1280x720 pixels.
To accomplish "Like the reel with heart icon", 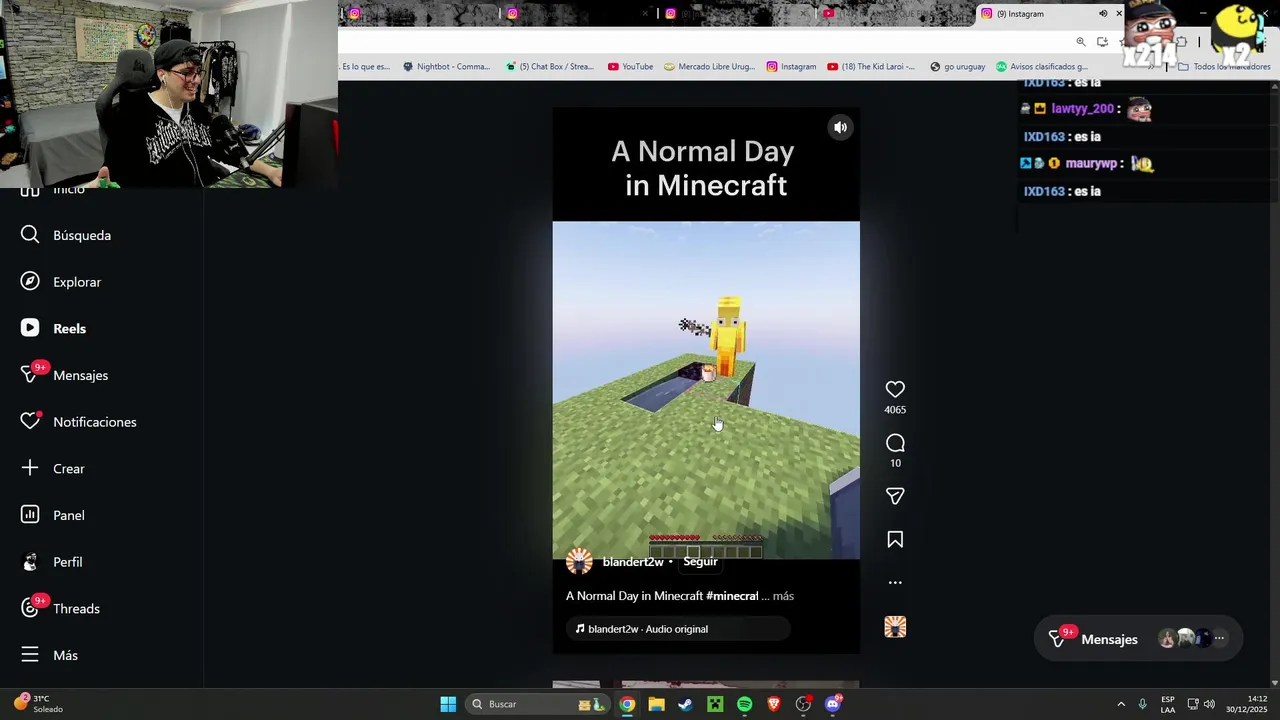I will (x=895, y=389).
